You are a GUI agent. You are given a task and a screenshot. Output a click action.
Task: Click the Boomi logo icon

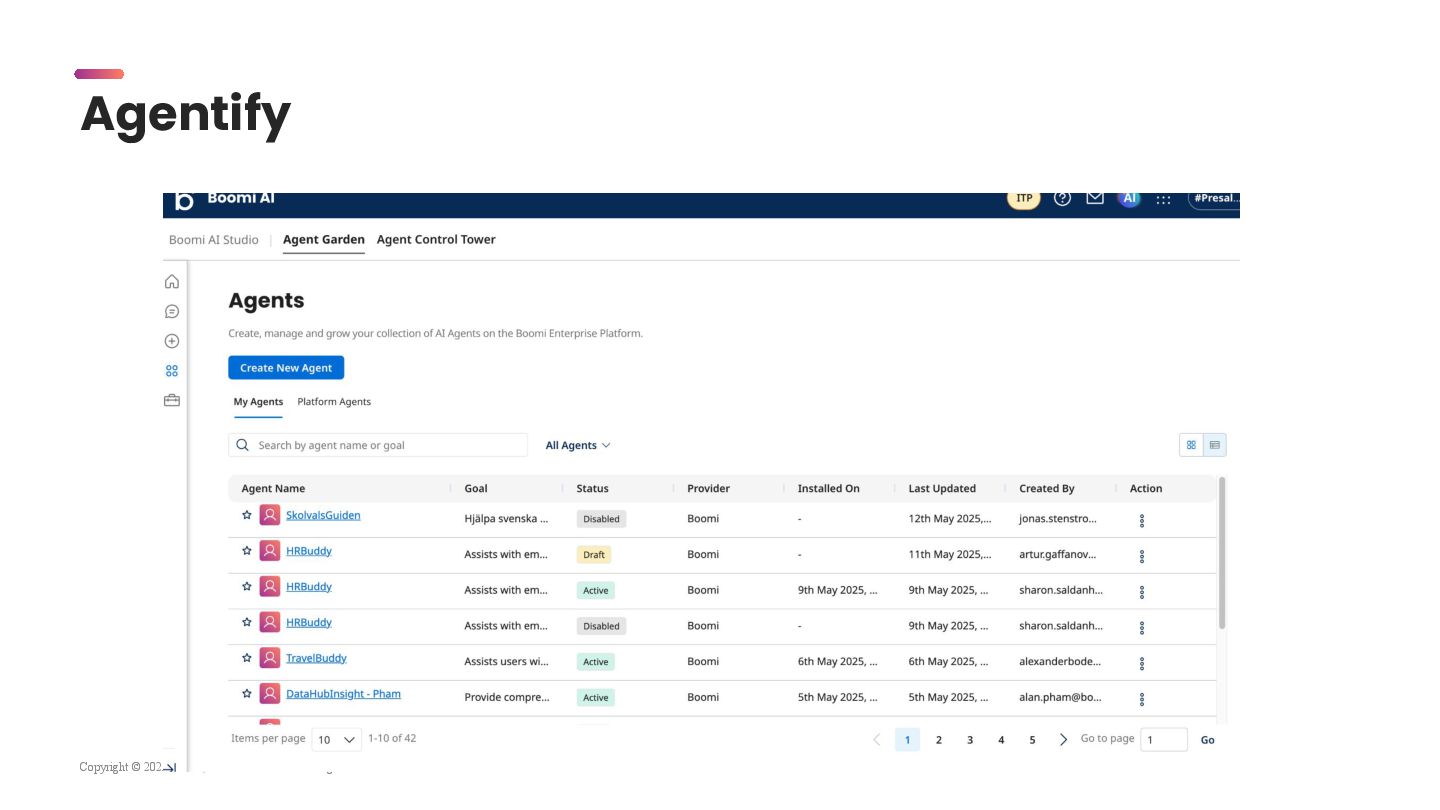[x=184, y=201]
